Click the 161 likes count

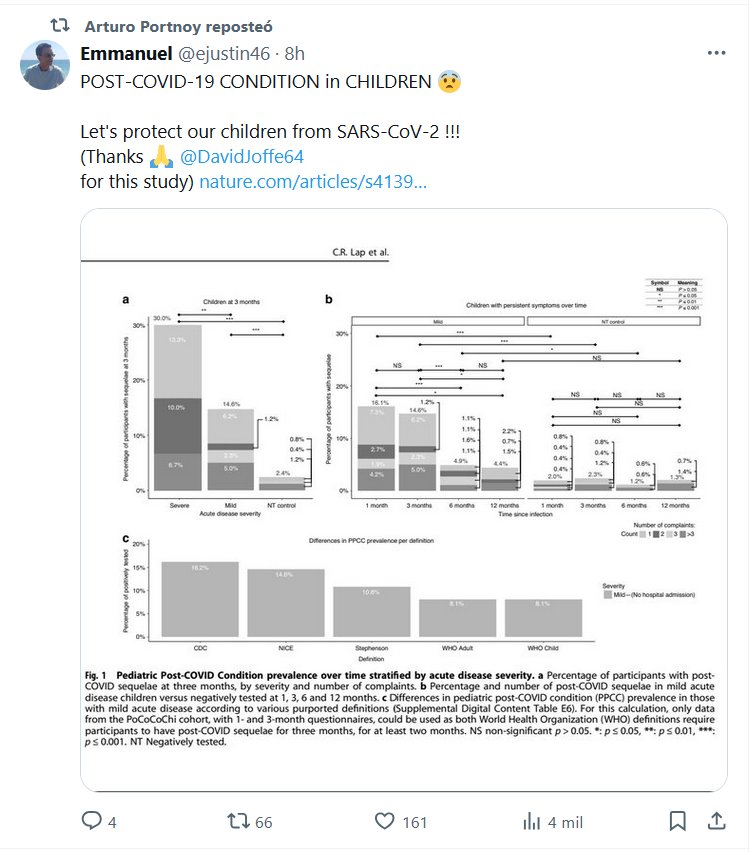415,822
